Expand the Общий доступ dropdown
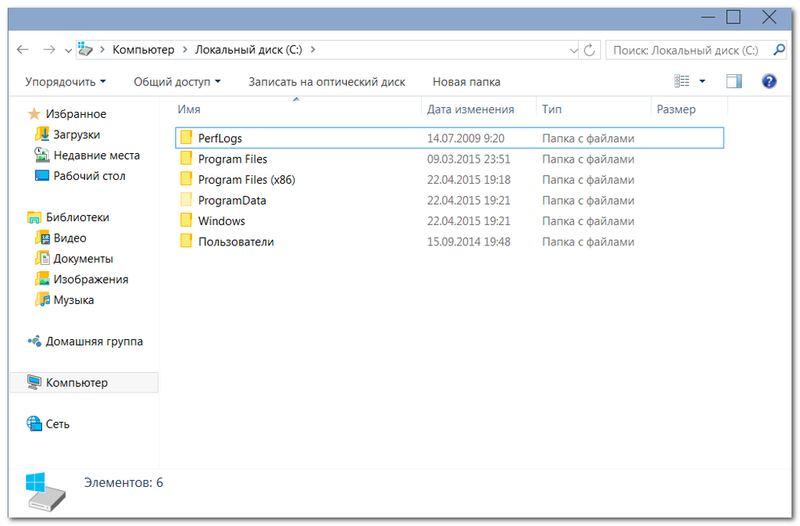 point(177,81)
